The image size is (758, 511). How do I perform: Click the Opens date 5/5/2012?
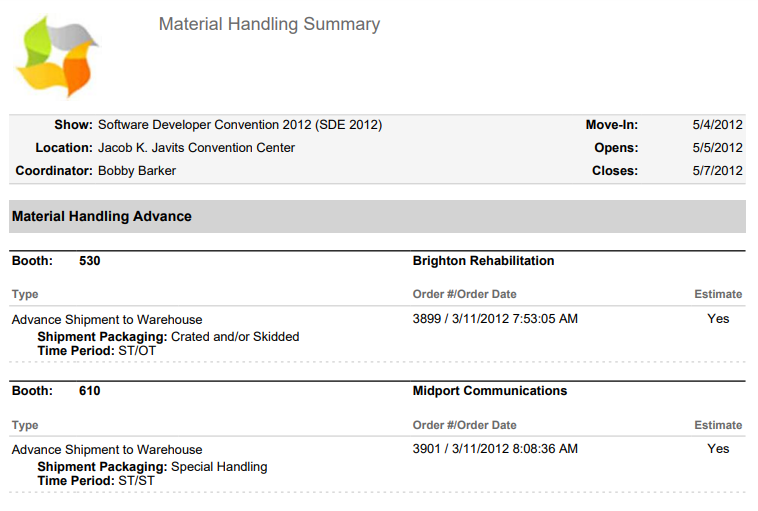pyautogui.click(x=717, y=148)
